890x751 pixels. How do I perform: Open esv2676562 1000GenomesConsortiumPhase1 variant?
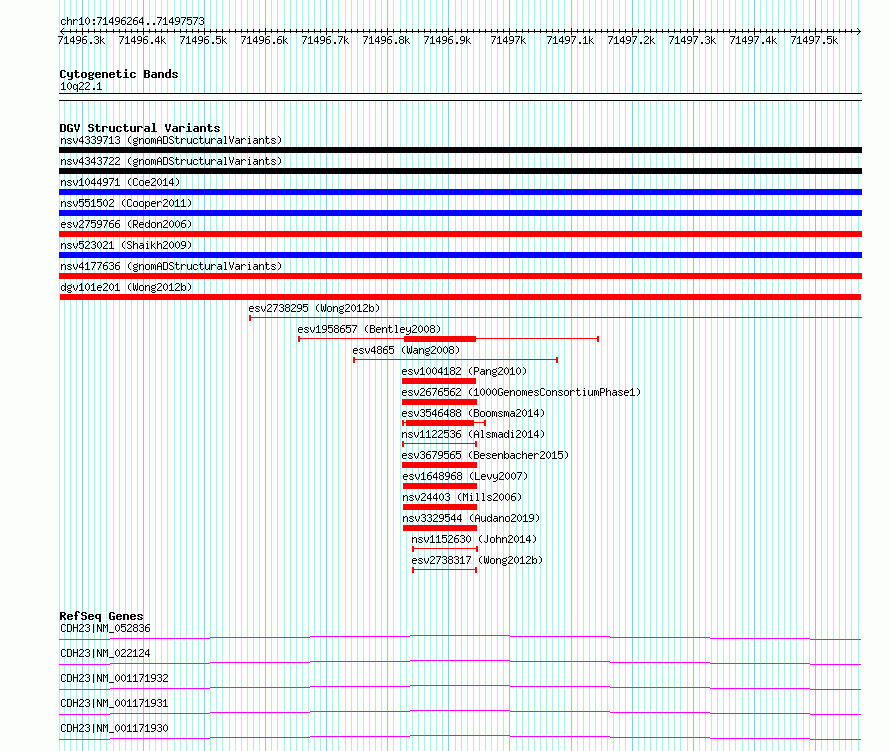click(x=520, y=392)
